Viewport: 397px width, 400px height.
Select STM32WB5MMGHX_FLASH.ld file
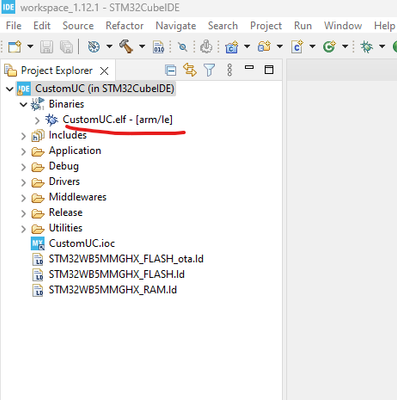[117, 274]
